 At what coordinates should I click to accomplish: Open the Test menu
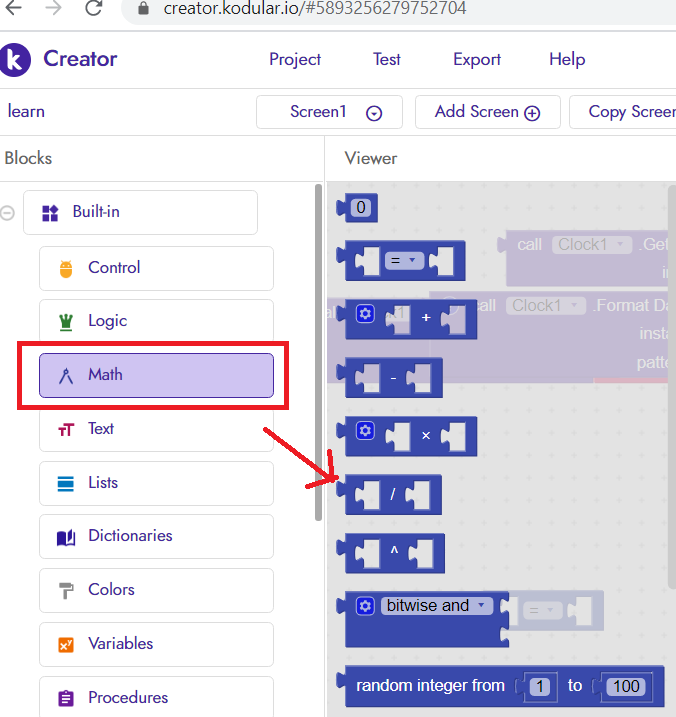(x=386, y=59)
